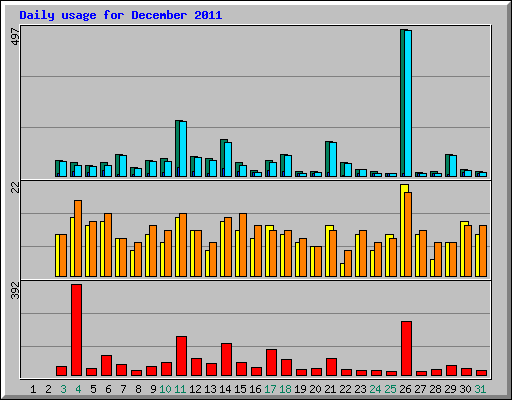Click day label 13

coord(210,389)
